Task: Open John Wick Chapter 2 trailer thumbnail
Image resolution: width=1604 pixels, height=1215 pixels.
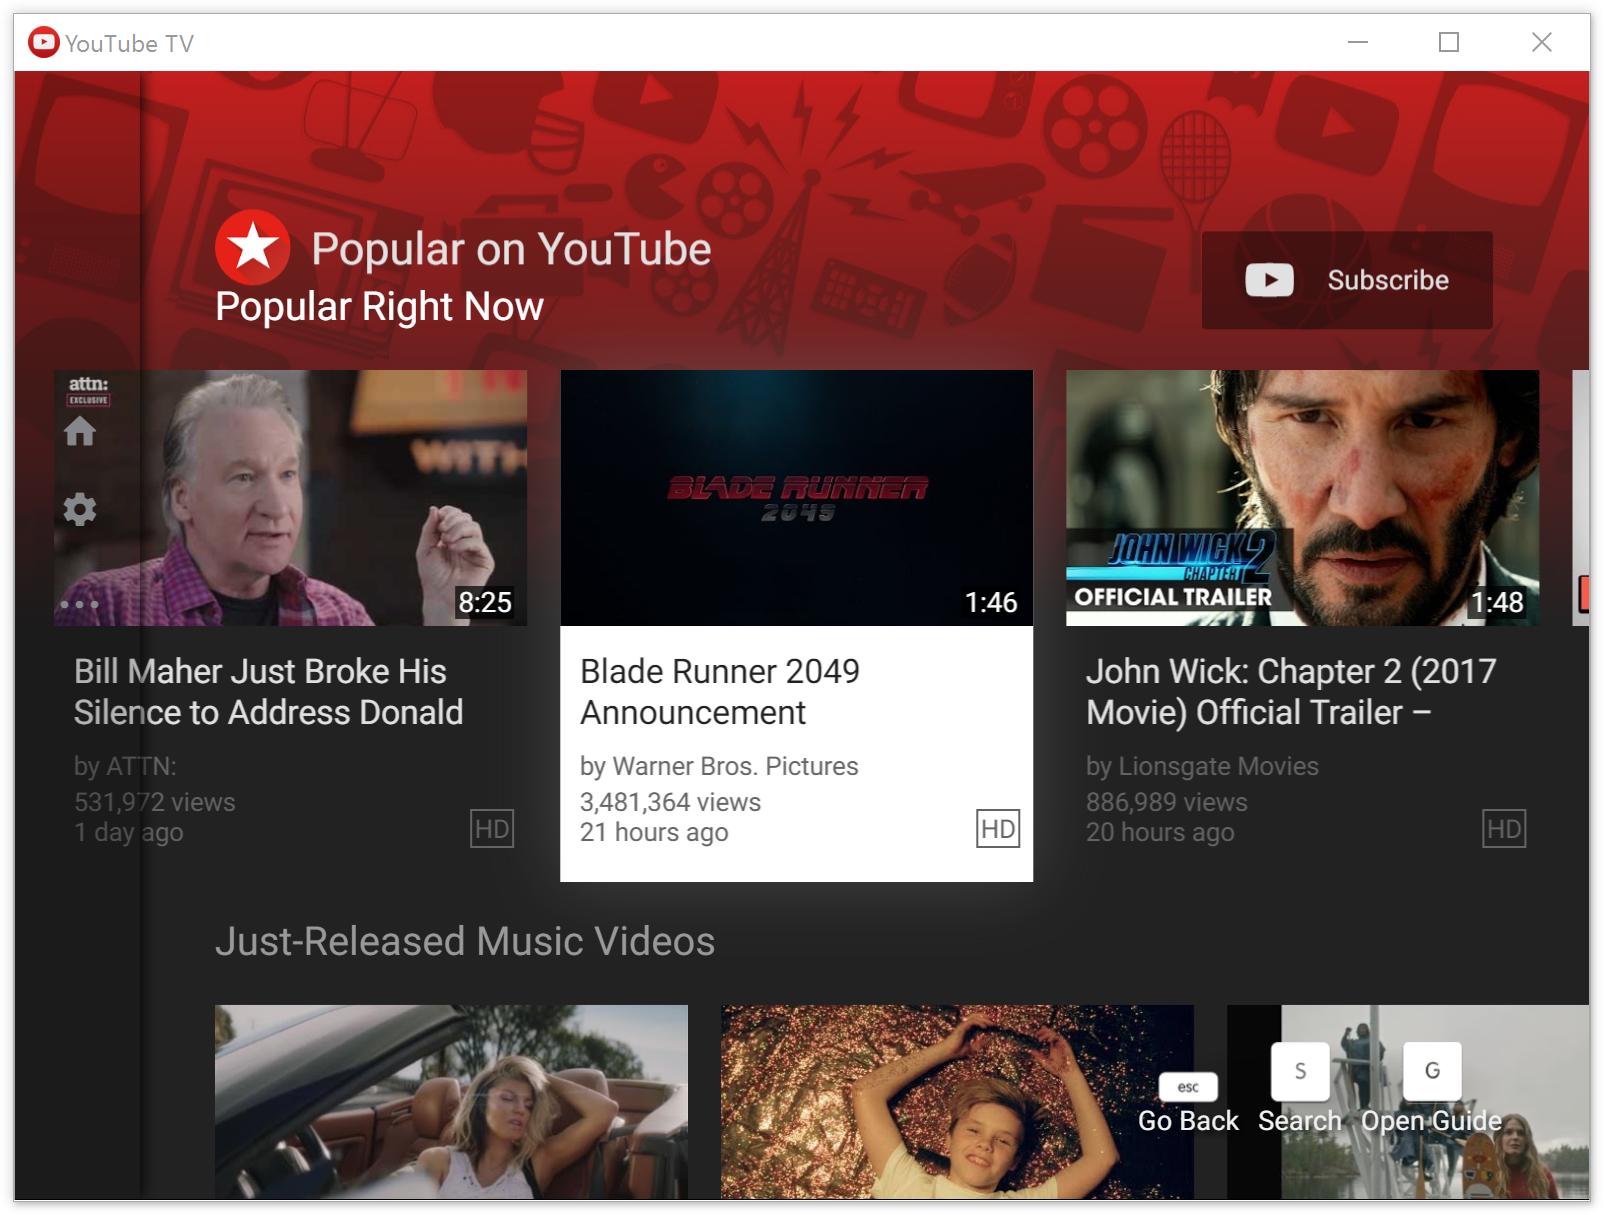Action: 1302,498
